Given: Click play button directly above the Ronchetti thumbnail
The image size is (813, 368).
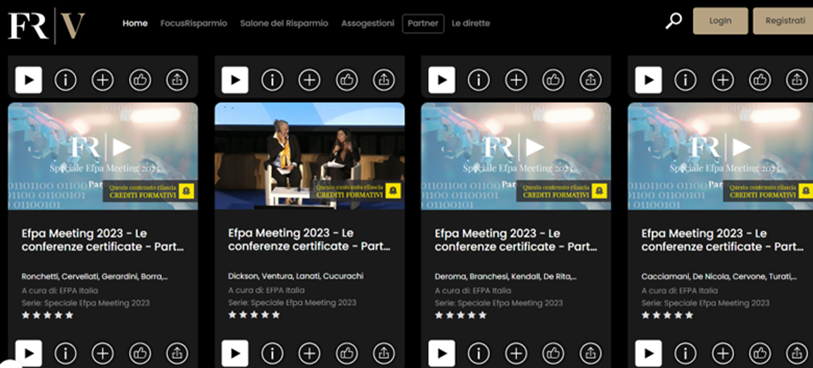Looking at the screenshot, I should coord(29,80).
